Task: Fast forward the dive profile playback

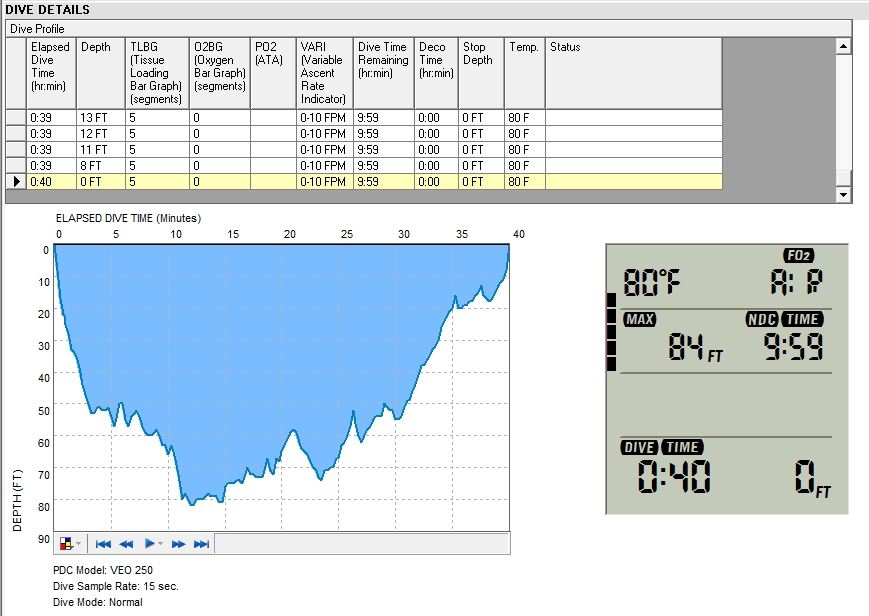Action: pyautogui.click(x=178, y=544)
